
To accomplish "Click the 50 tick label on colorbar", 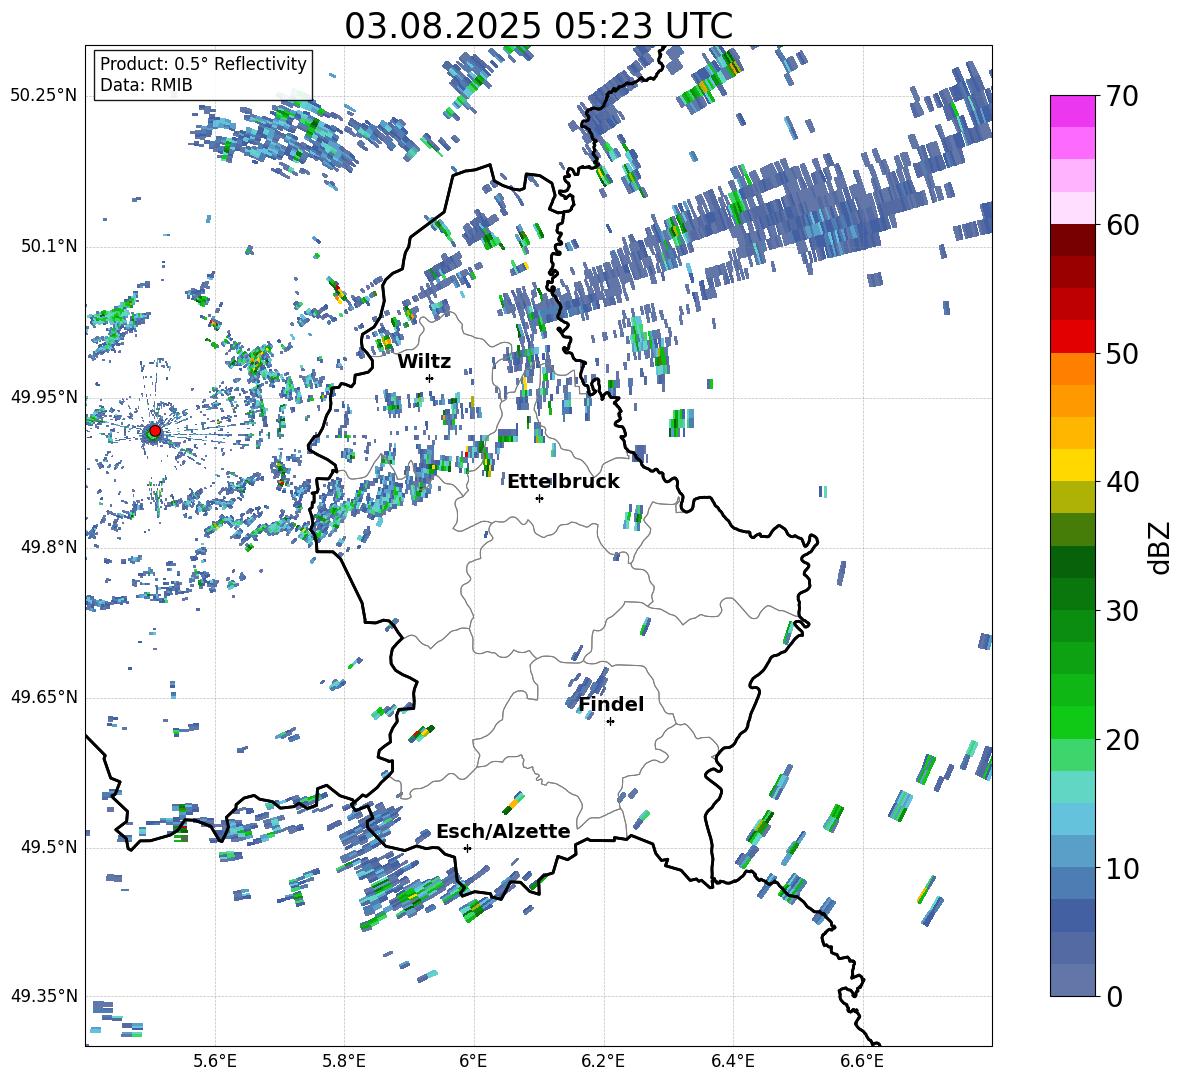I will pyautogui.click(x=1122, y=353).
